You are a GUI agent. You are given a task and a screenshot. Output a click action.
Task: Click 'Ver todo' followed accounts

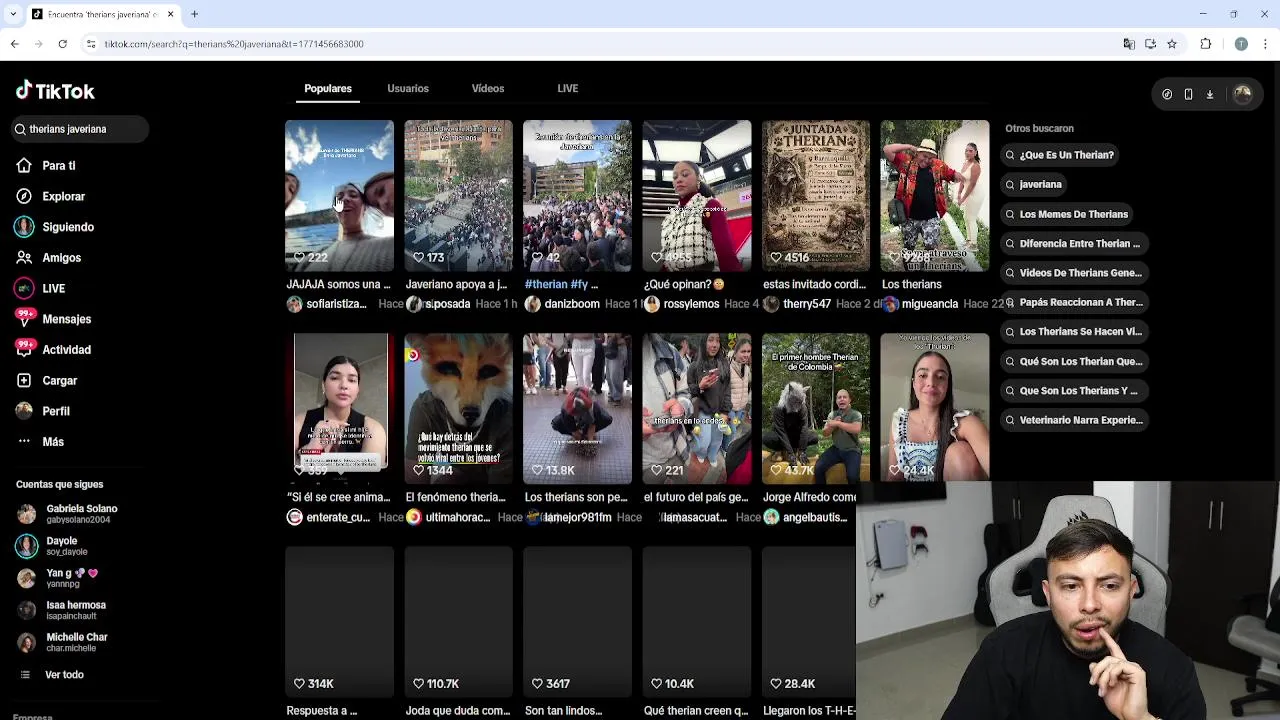tap(64, 675)
